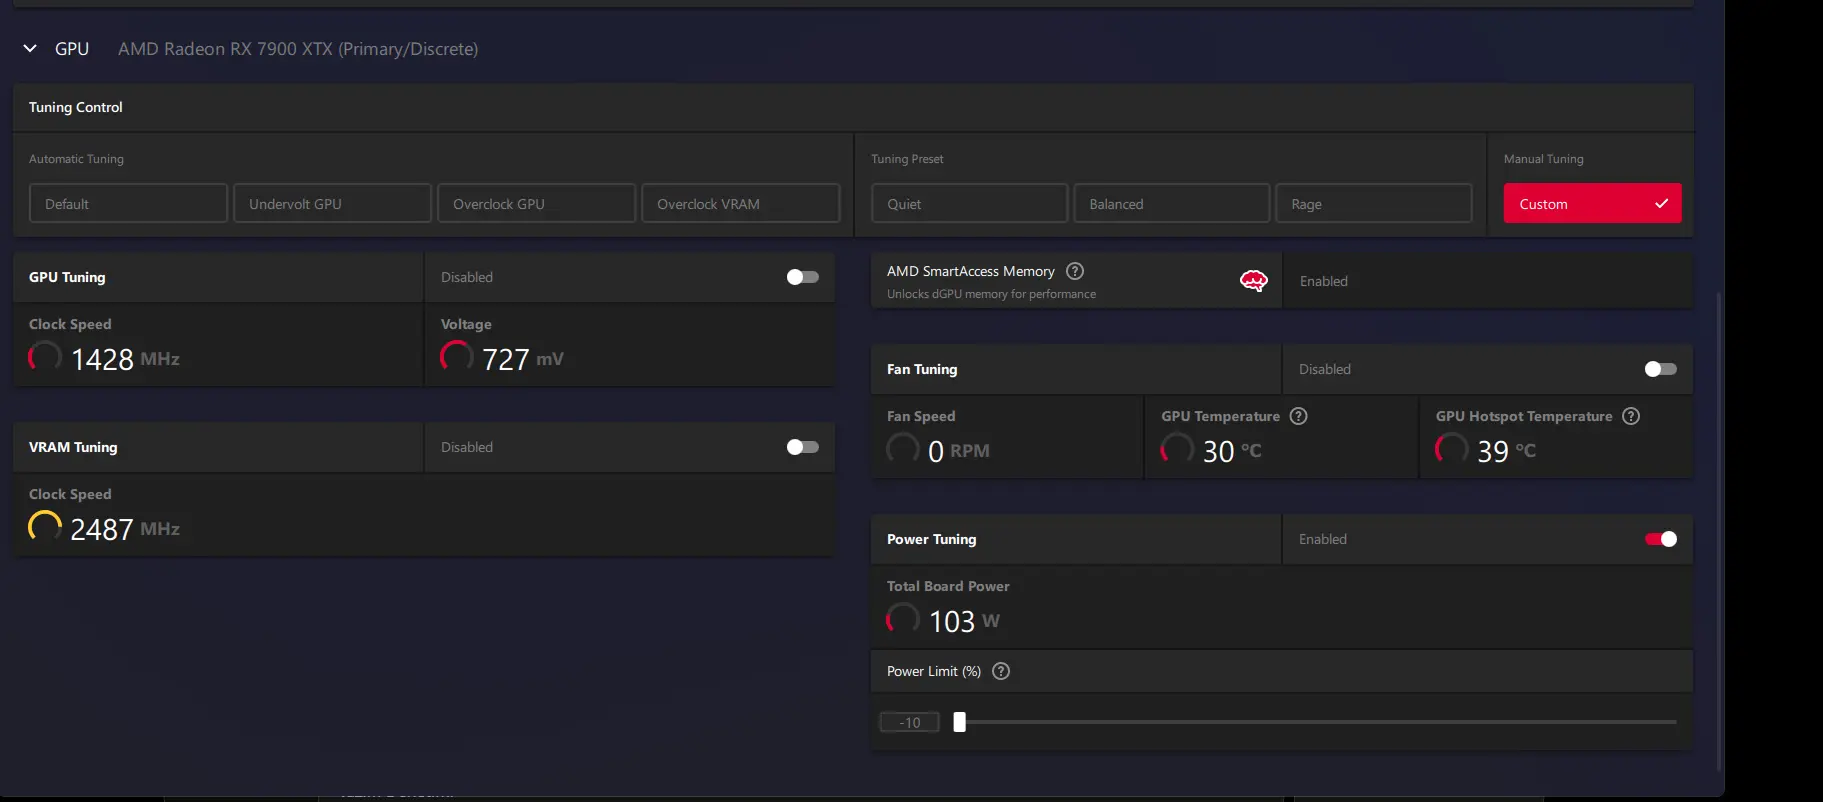Click the GPU section title
The width and height of the screenshot is (1823, 802).
click(72, 49)
